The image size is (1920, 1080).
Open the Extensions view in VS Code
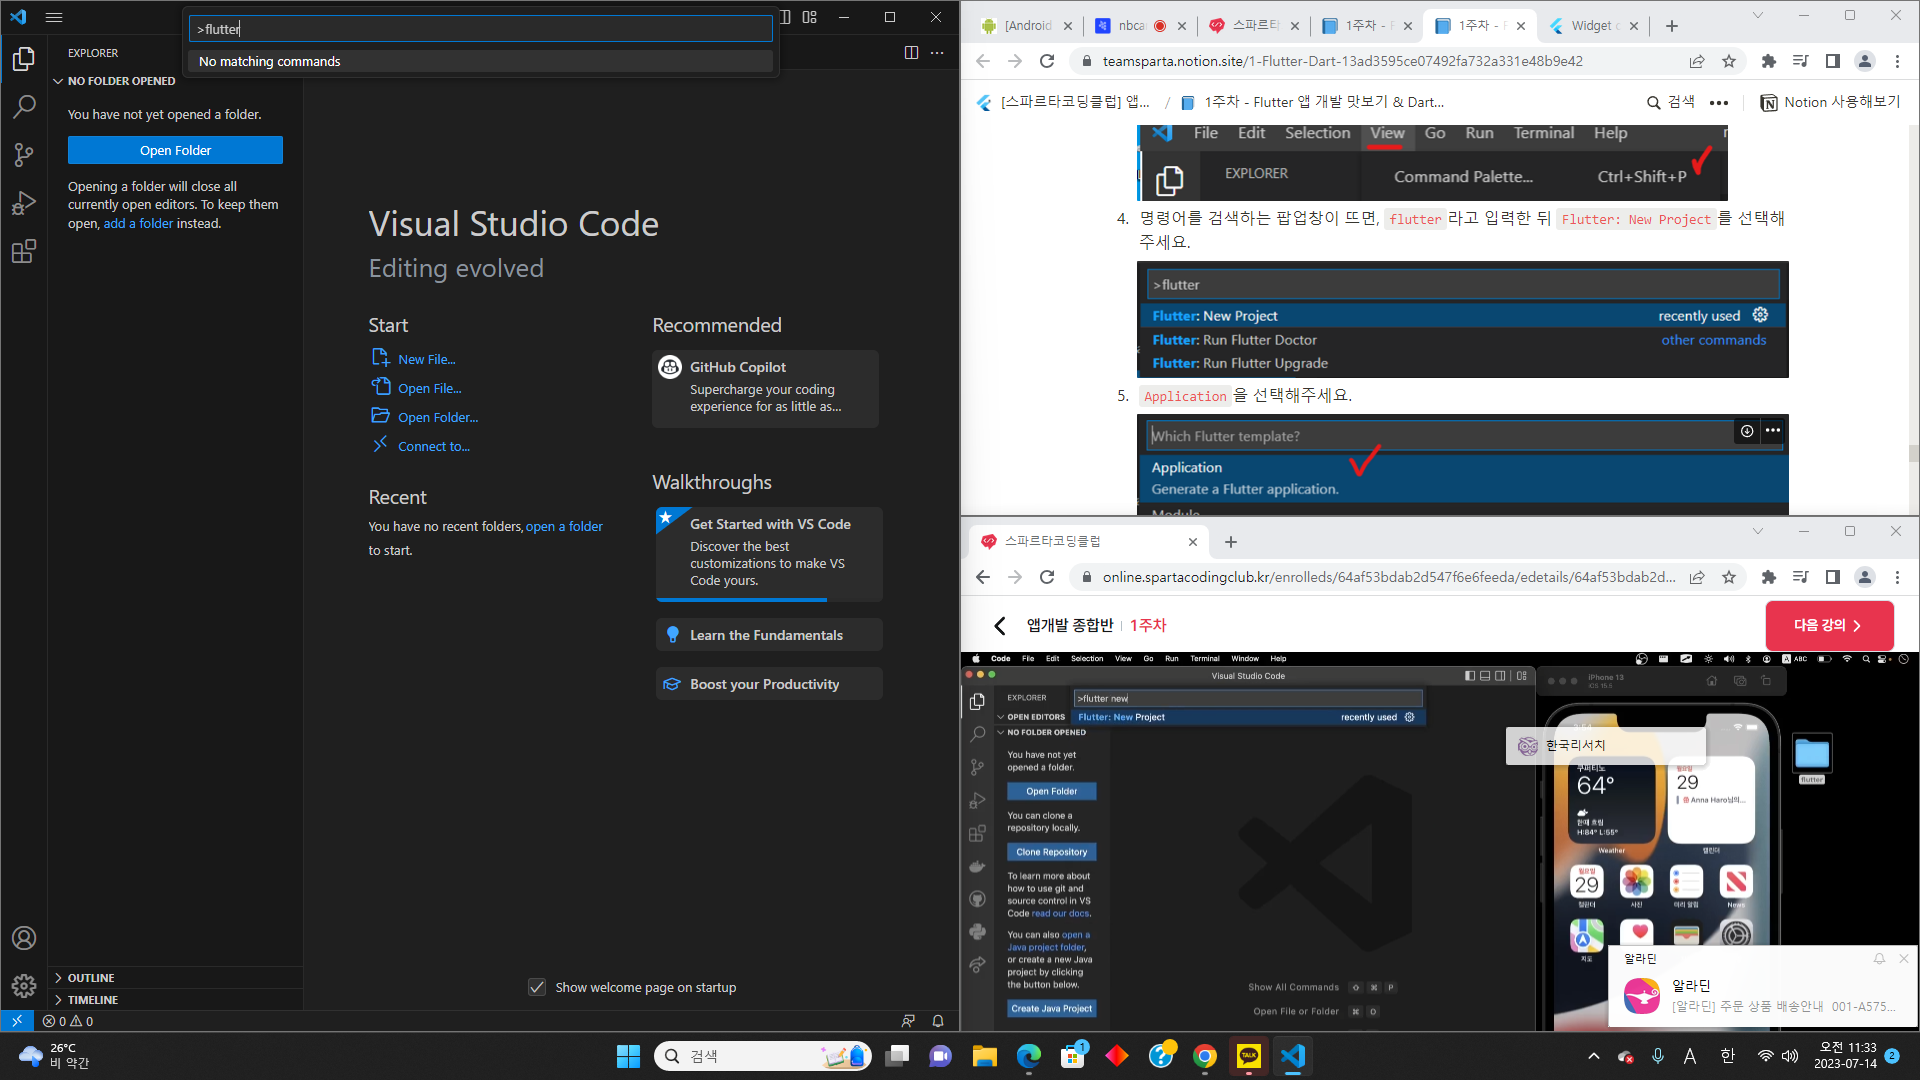[x=24, y=251]
